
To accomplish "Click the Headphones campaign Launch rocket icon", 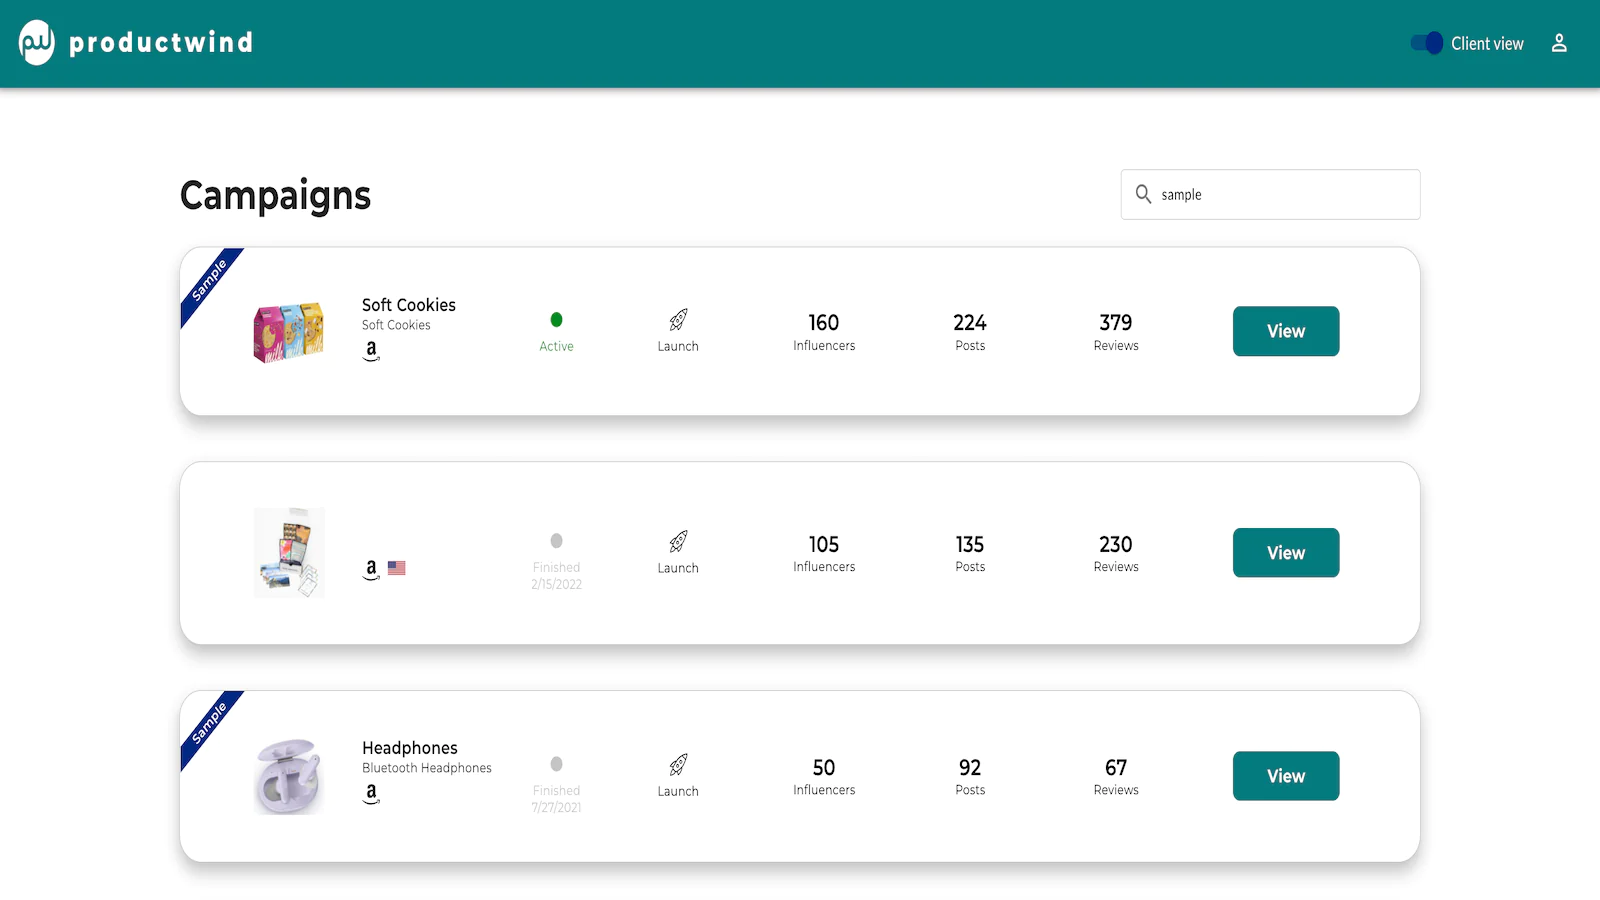I will (678, 765).
